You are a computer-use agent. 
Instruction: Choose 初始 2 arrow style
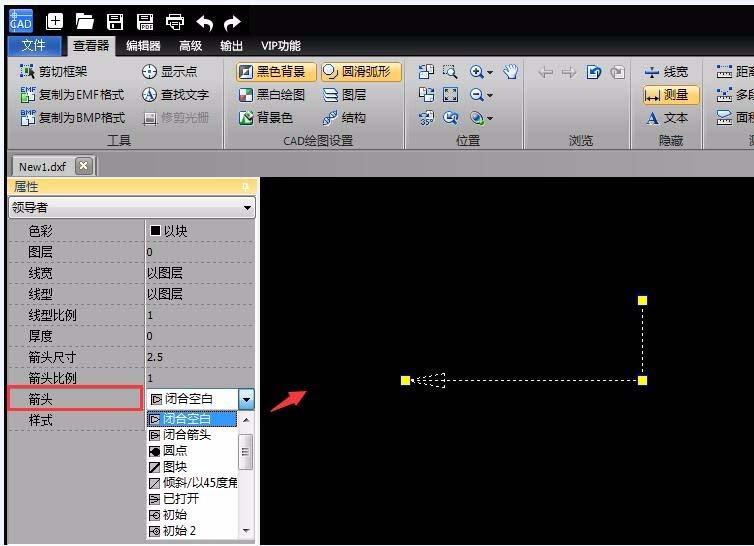[192, 531]
